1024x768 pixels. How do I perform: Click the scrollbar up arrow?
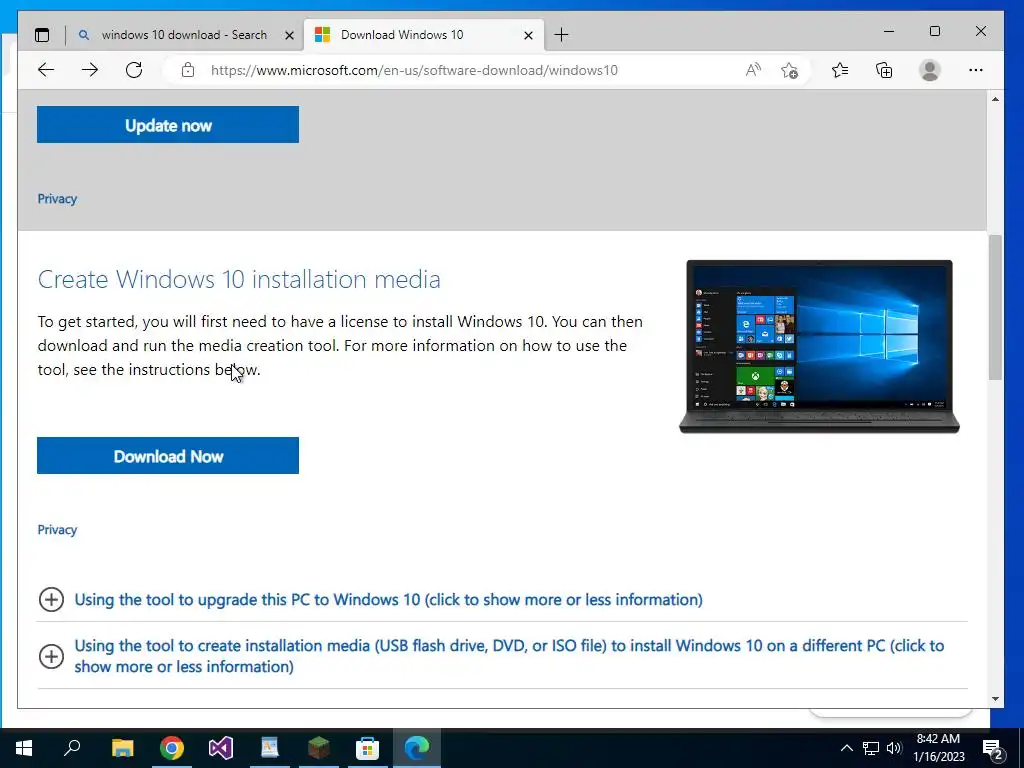pos(995,99)
